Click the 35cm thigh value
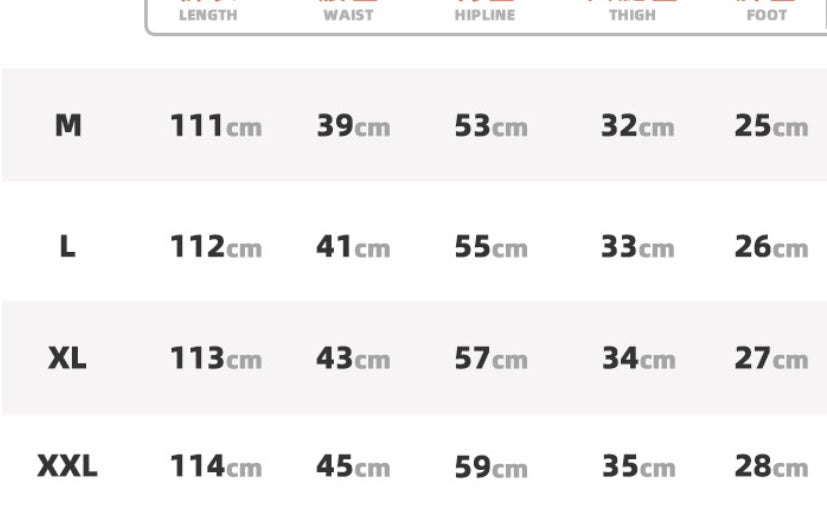The width and height of the screenshot is (827, 506). [637, 467]
